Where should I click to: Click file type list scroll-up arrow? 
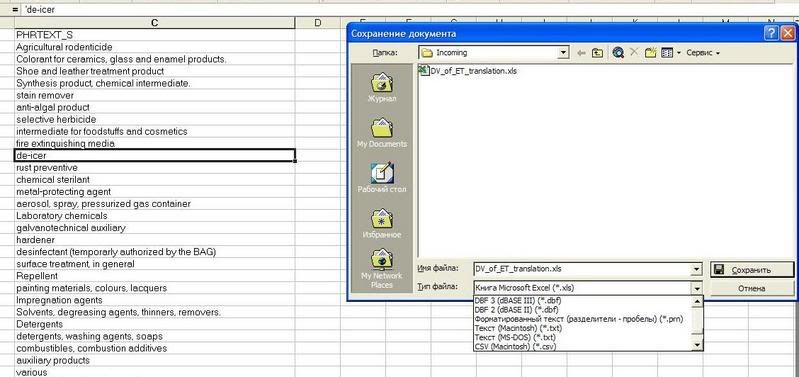coord(697,301)
